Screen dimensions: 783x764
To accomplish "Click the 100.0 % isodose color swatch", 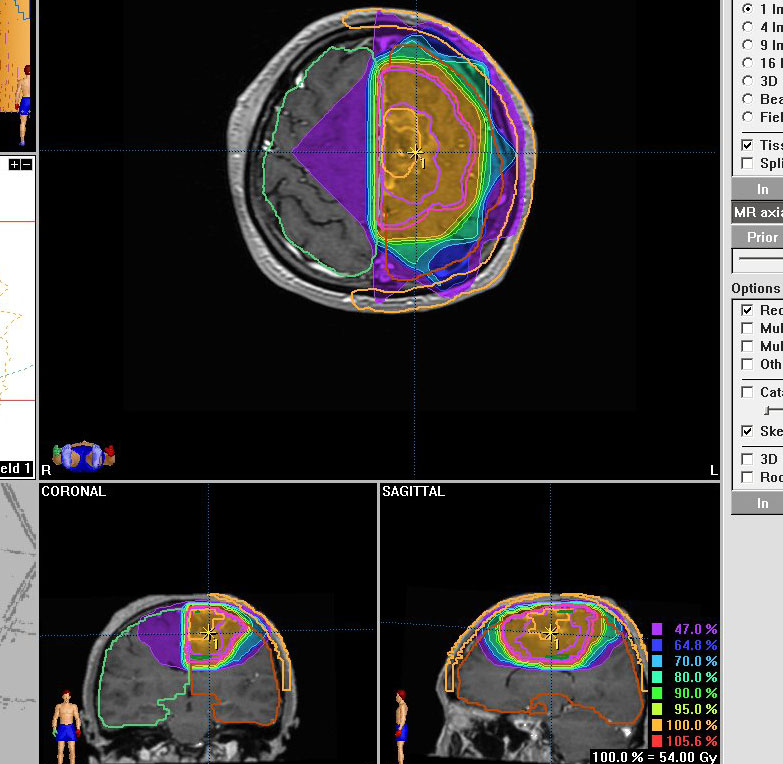I will [657, 725].
